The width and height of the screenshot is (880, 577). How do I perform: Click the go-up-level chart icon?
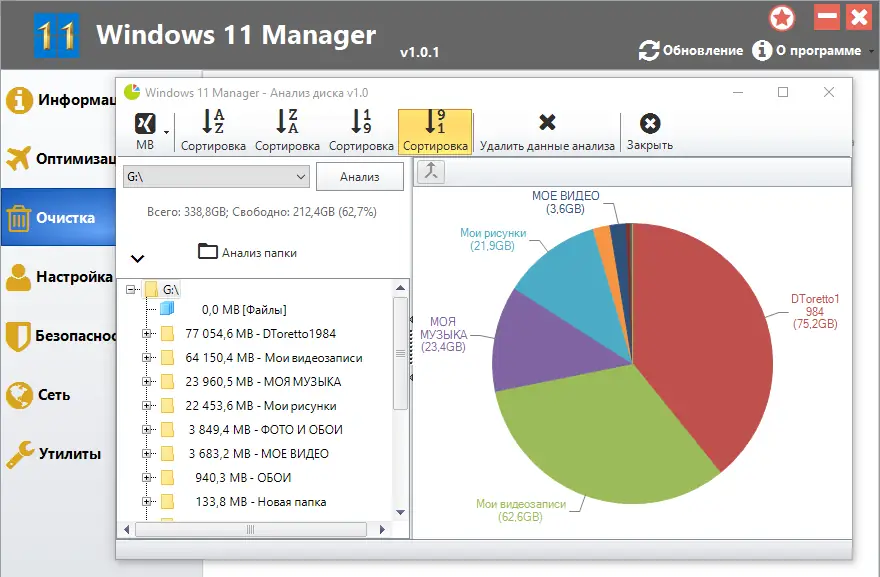click(431, 171)
